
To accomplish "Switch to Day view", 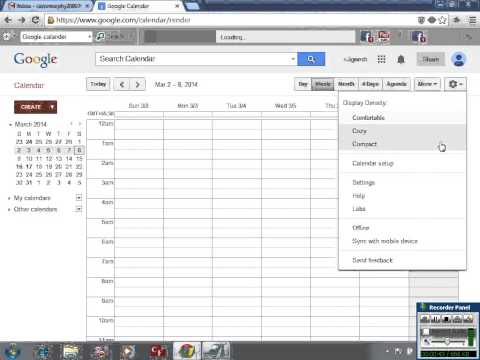I will pyautogui.click(x=303, y=84).
